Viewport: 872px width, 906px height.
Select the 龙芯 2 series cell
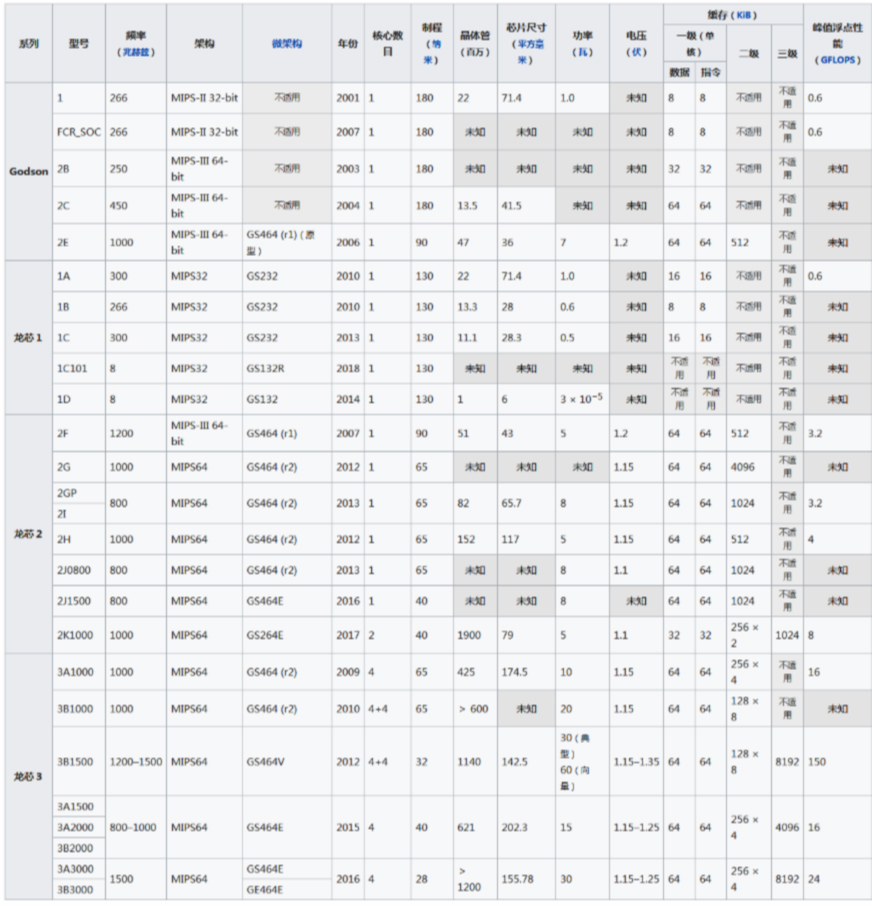28,534
